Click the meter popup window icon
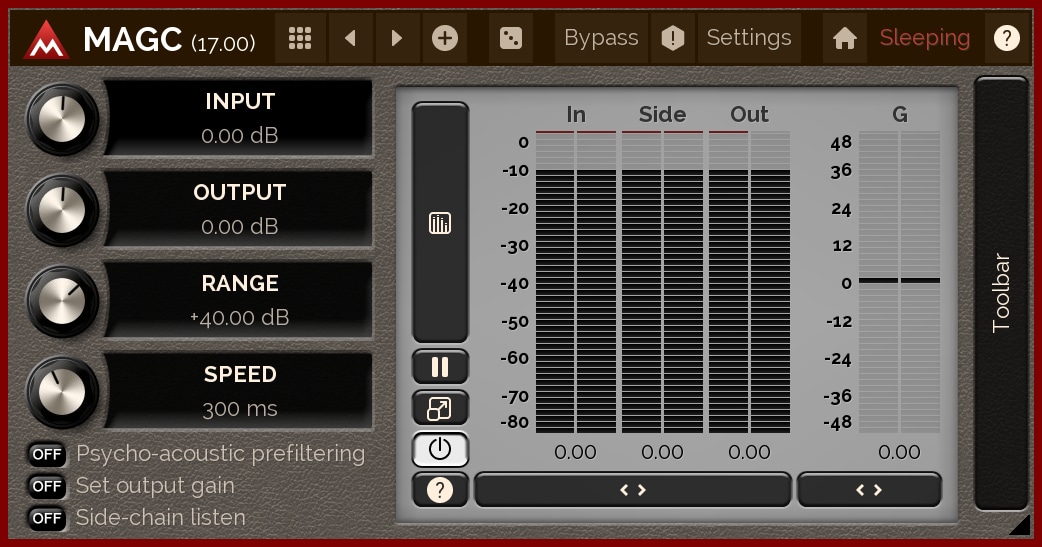 440,409
